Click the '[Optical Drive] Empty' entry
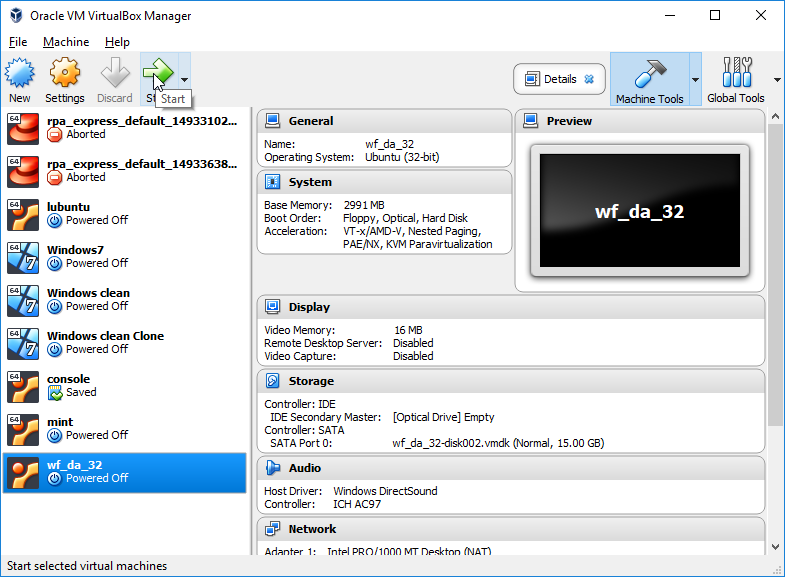 [x=444, y=417]
